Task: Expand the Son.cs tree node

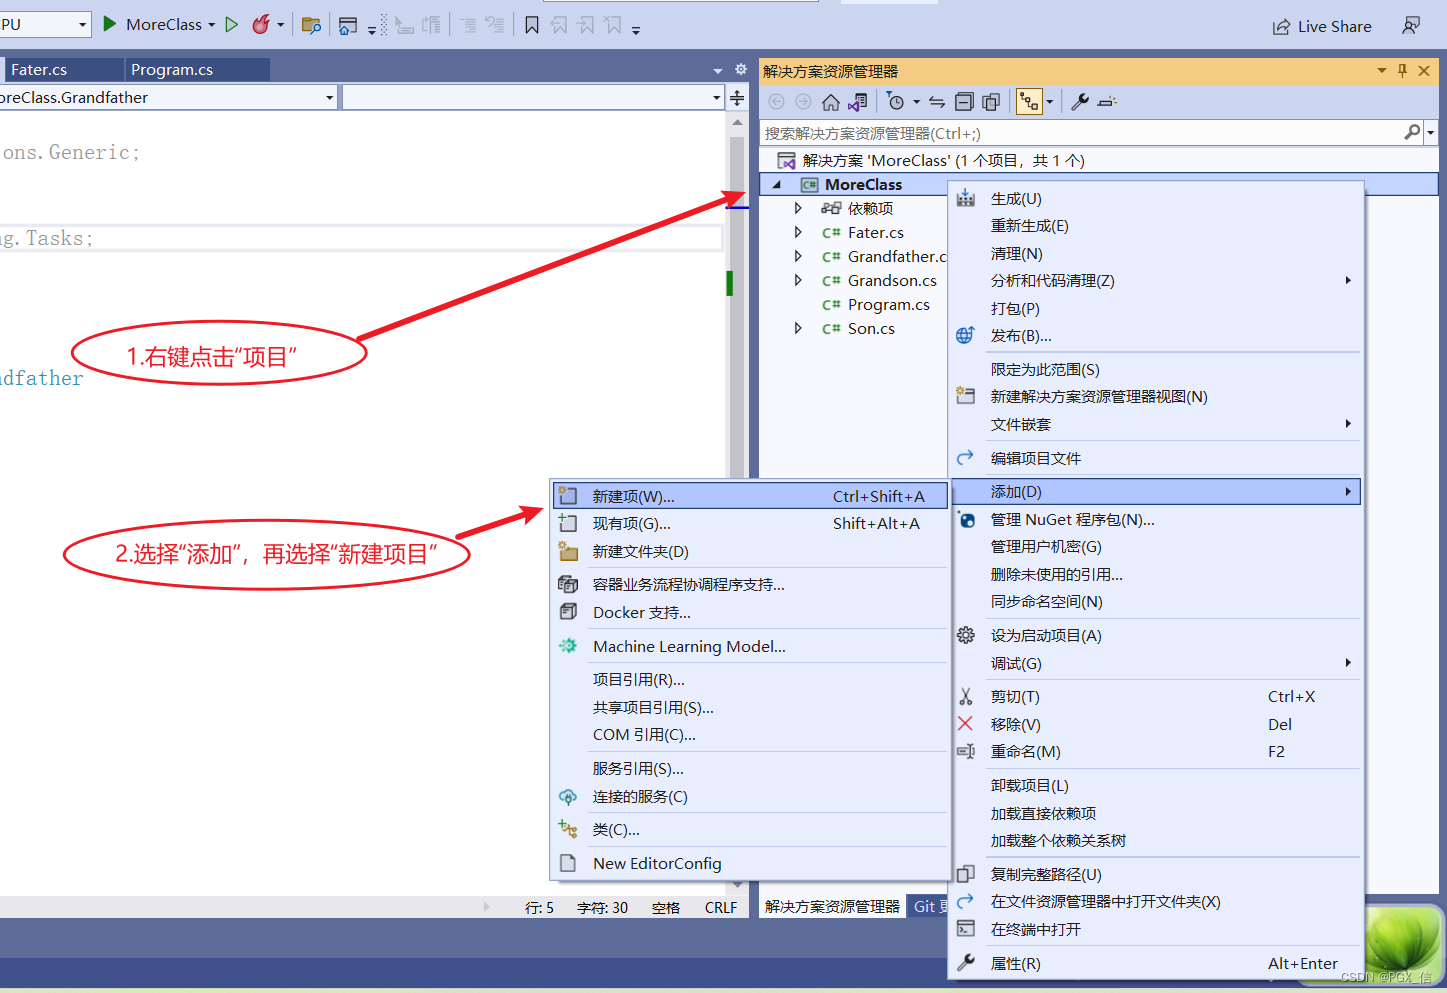Action: tap(797, 328)
